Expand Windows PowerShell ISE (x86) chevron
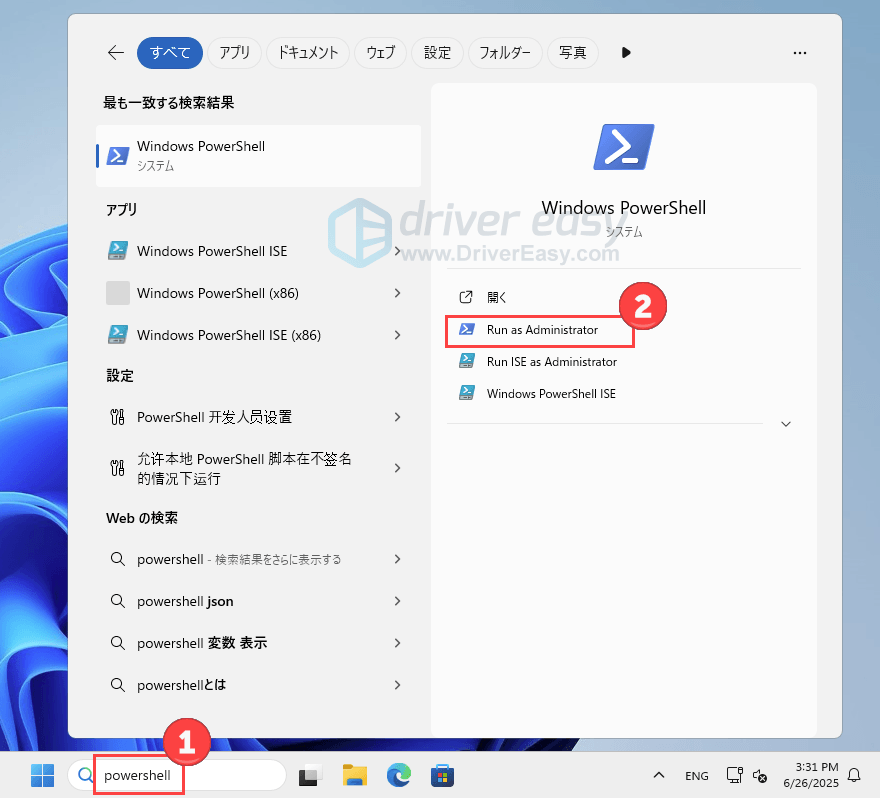The height and width of the screenshot is (798, 880). pyautogui.click(x=397, y=335)
